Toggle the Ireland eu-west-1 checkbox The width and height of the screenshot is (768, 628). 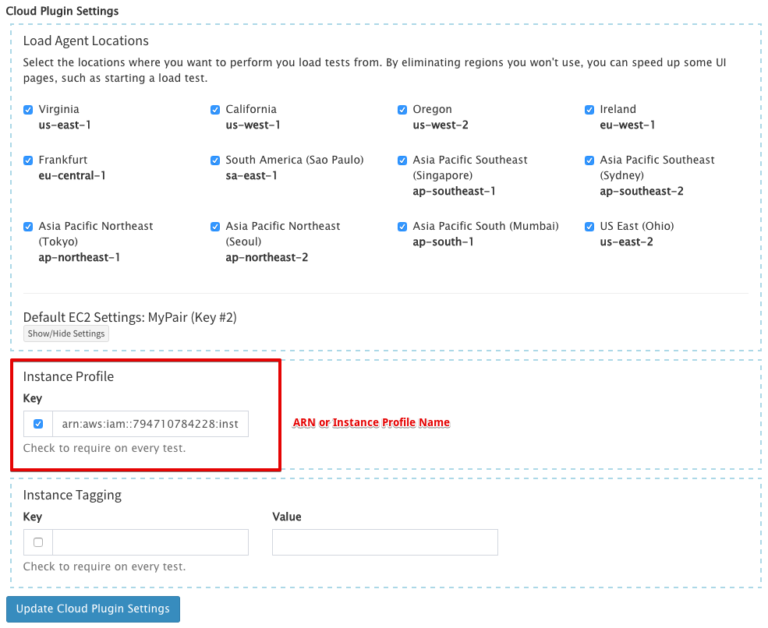589,110
